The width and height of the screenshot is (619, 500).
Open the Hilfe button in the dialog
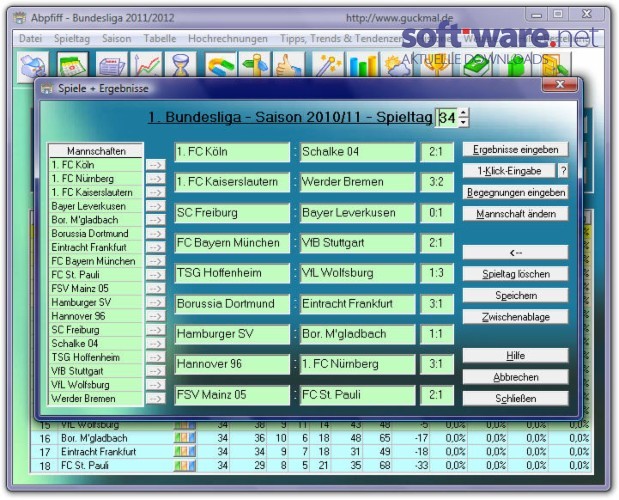click(x=516, y=356)
